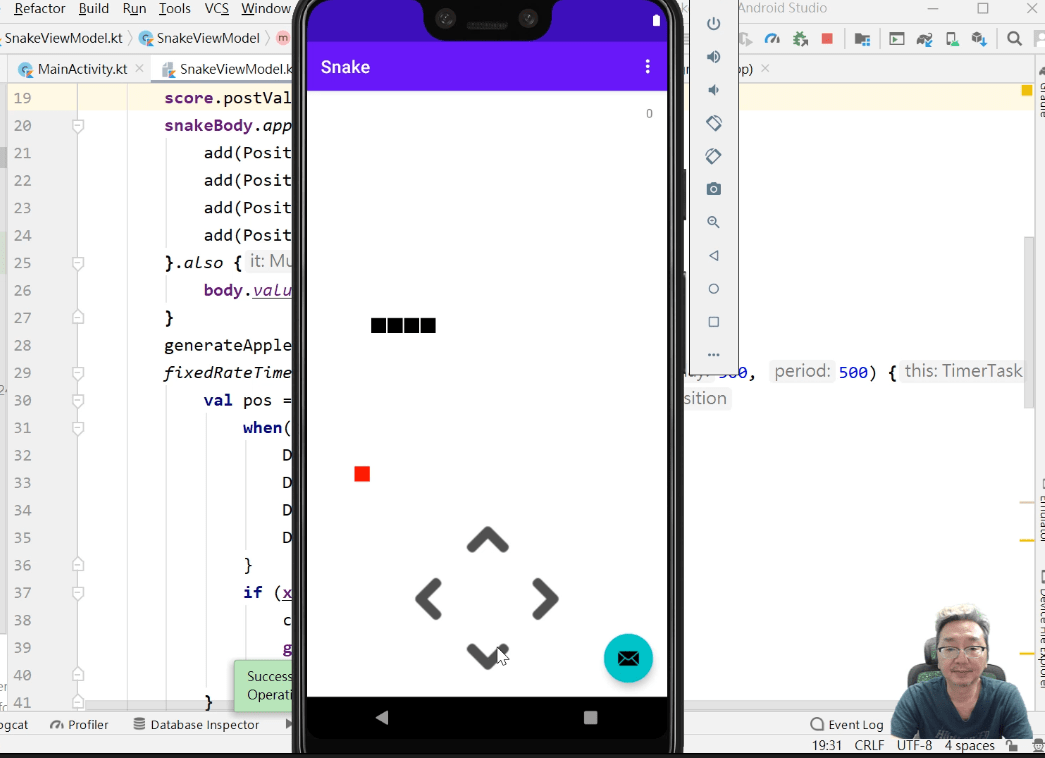Collapse the code fold at line 20
The height and width of the screenshot is (758, 1045).
coord(78,125)
